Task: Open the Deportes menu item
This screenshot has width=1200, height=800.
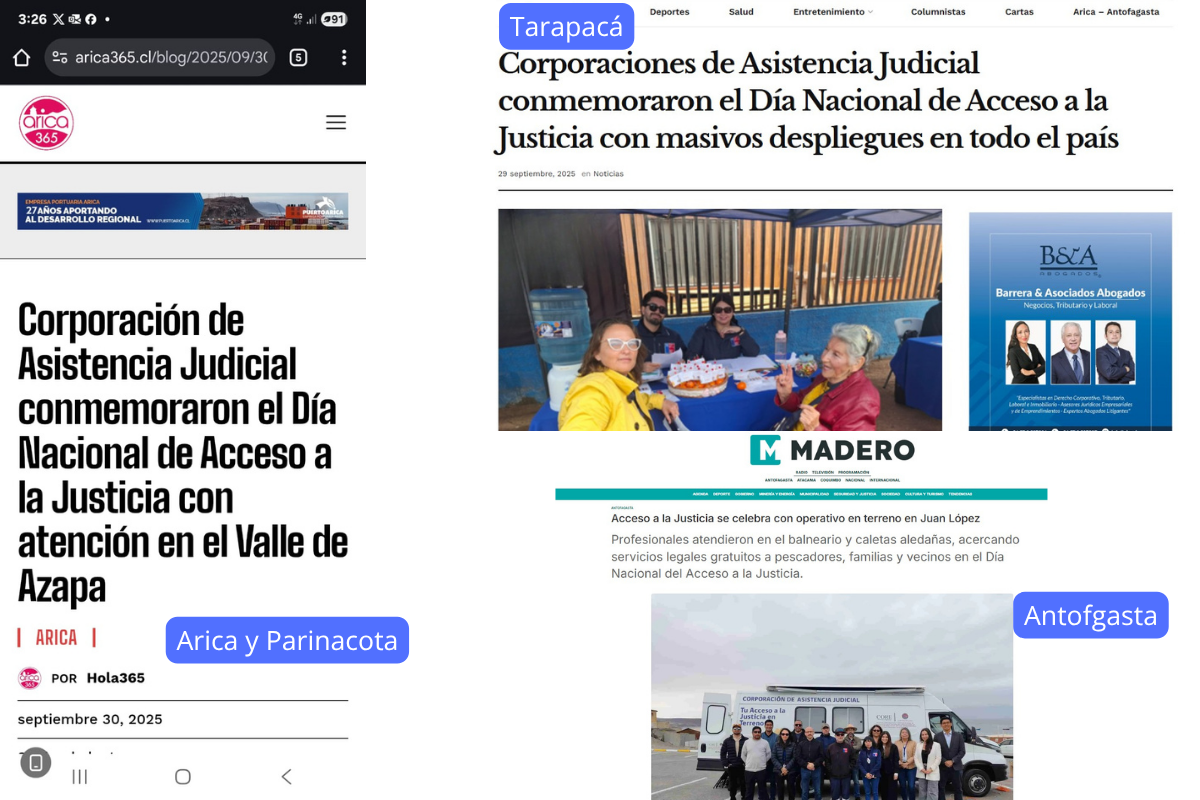Action: point(669,12)
